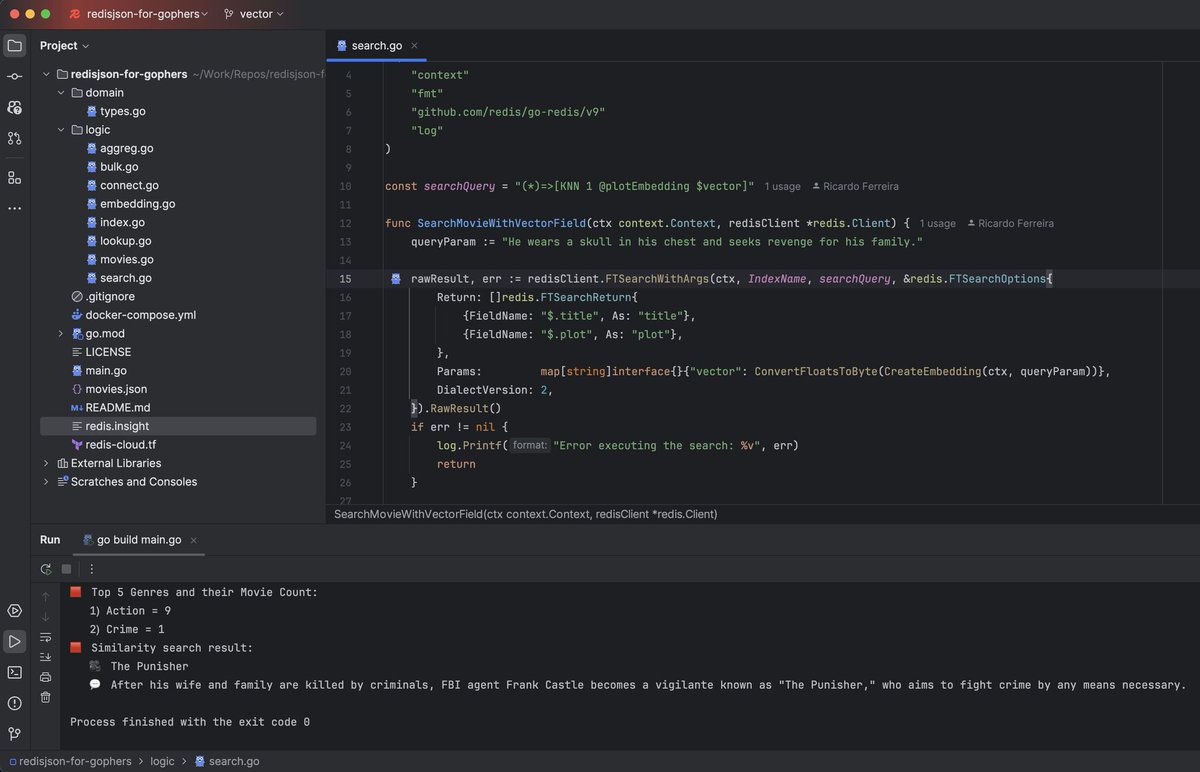This screenshot has height=772, width=1200.
Task: Collapse the domain folder
Action: pyautogui.click(x=61, y=93)
